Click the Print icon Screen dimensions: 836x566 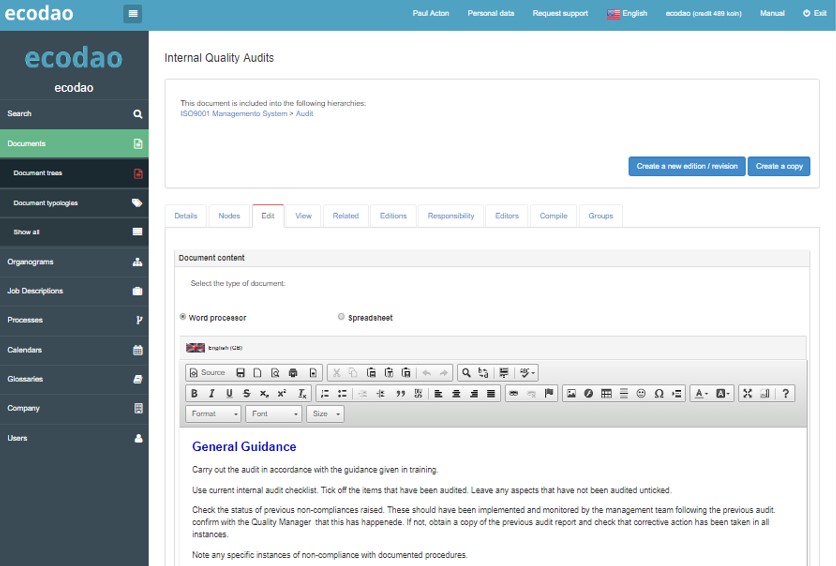point(293,373)
